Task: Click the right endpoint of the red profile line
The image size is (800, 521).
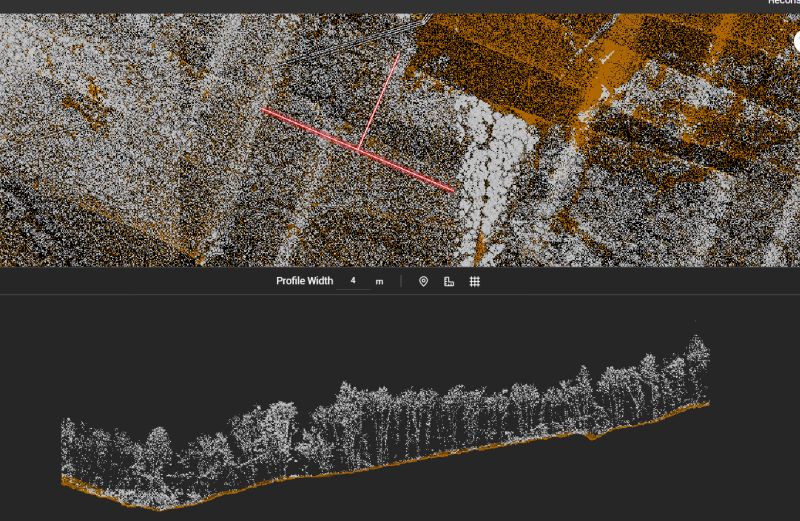Action: pos(453,189)
